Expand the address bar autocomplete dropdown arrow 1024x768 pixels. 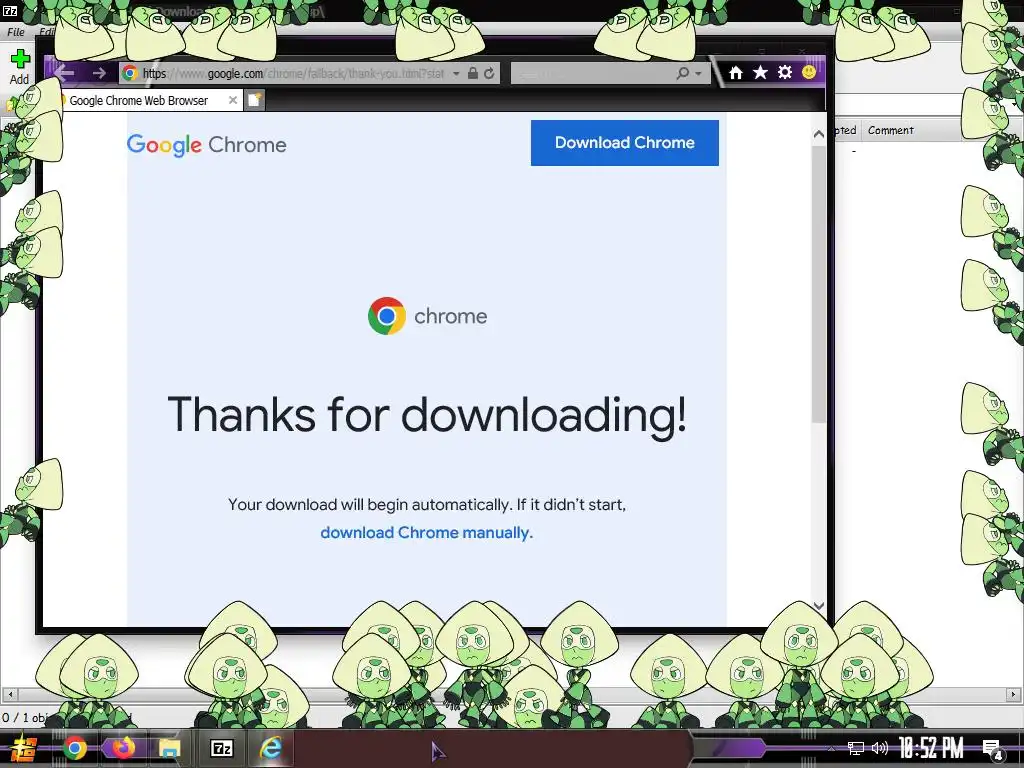[x=456, y=74]
